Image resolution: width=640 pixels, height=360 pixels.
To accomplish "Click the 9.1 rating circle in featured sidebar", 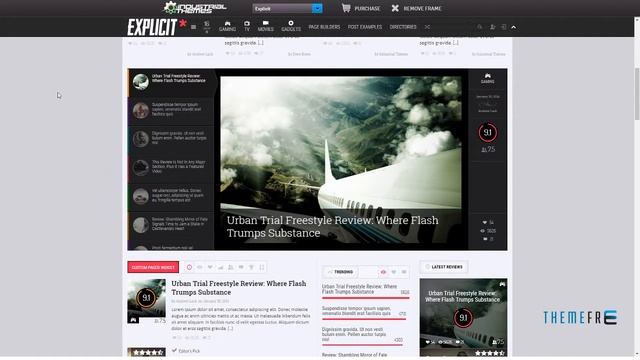I will 487,132.
